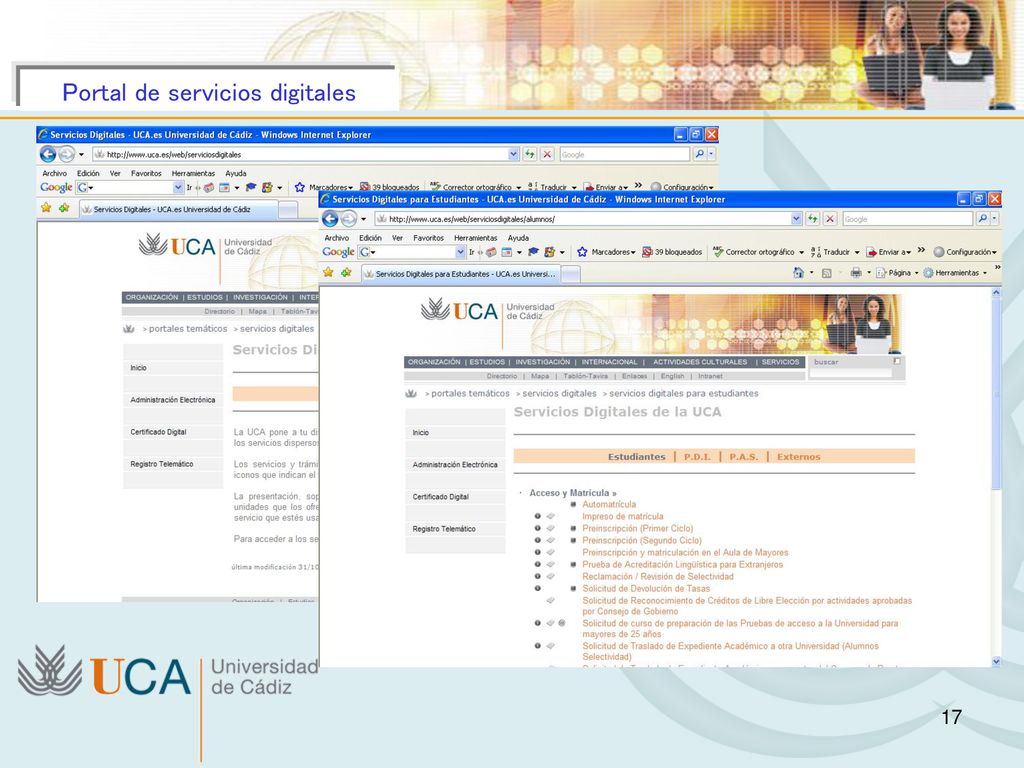Select the rear window's Servicios Digitales tab
The image size is (1024, 768).
179,210
